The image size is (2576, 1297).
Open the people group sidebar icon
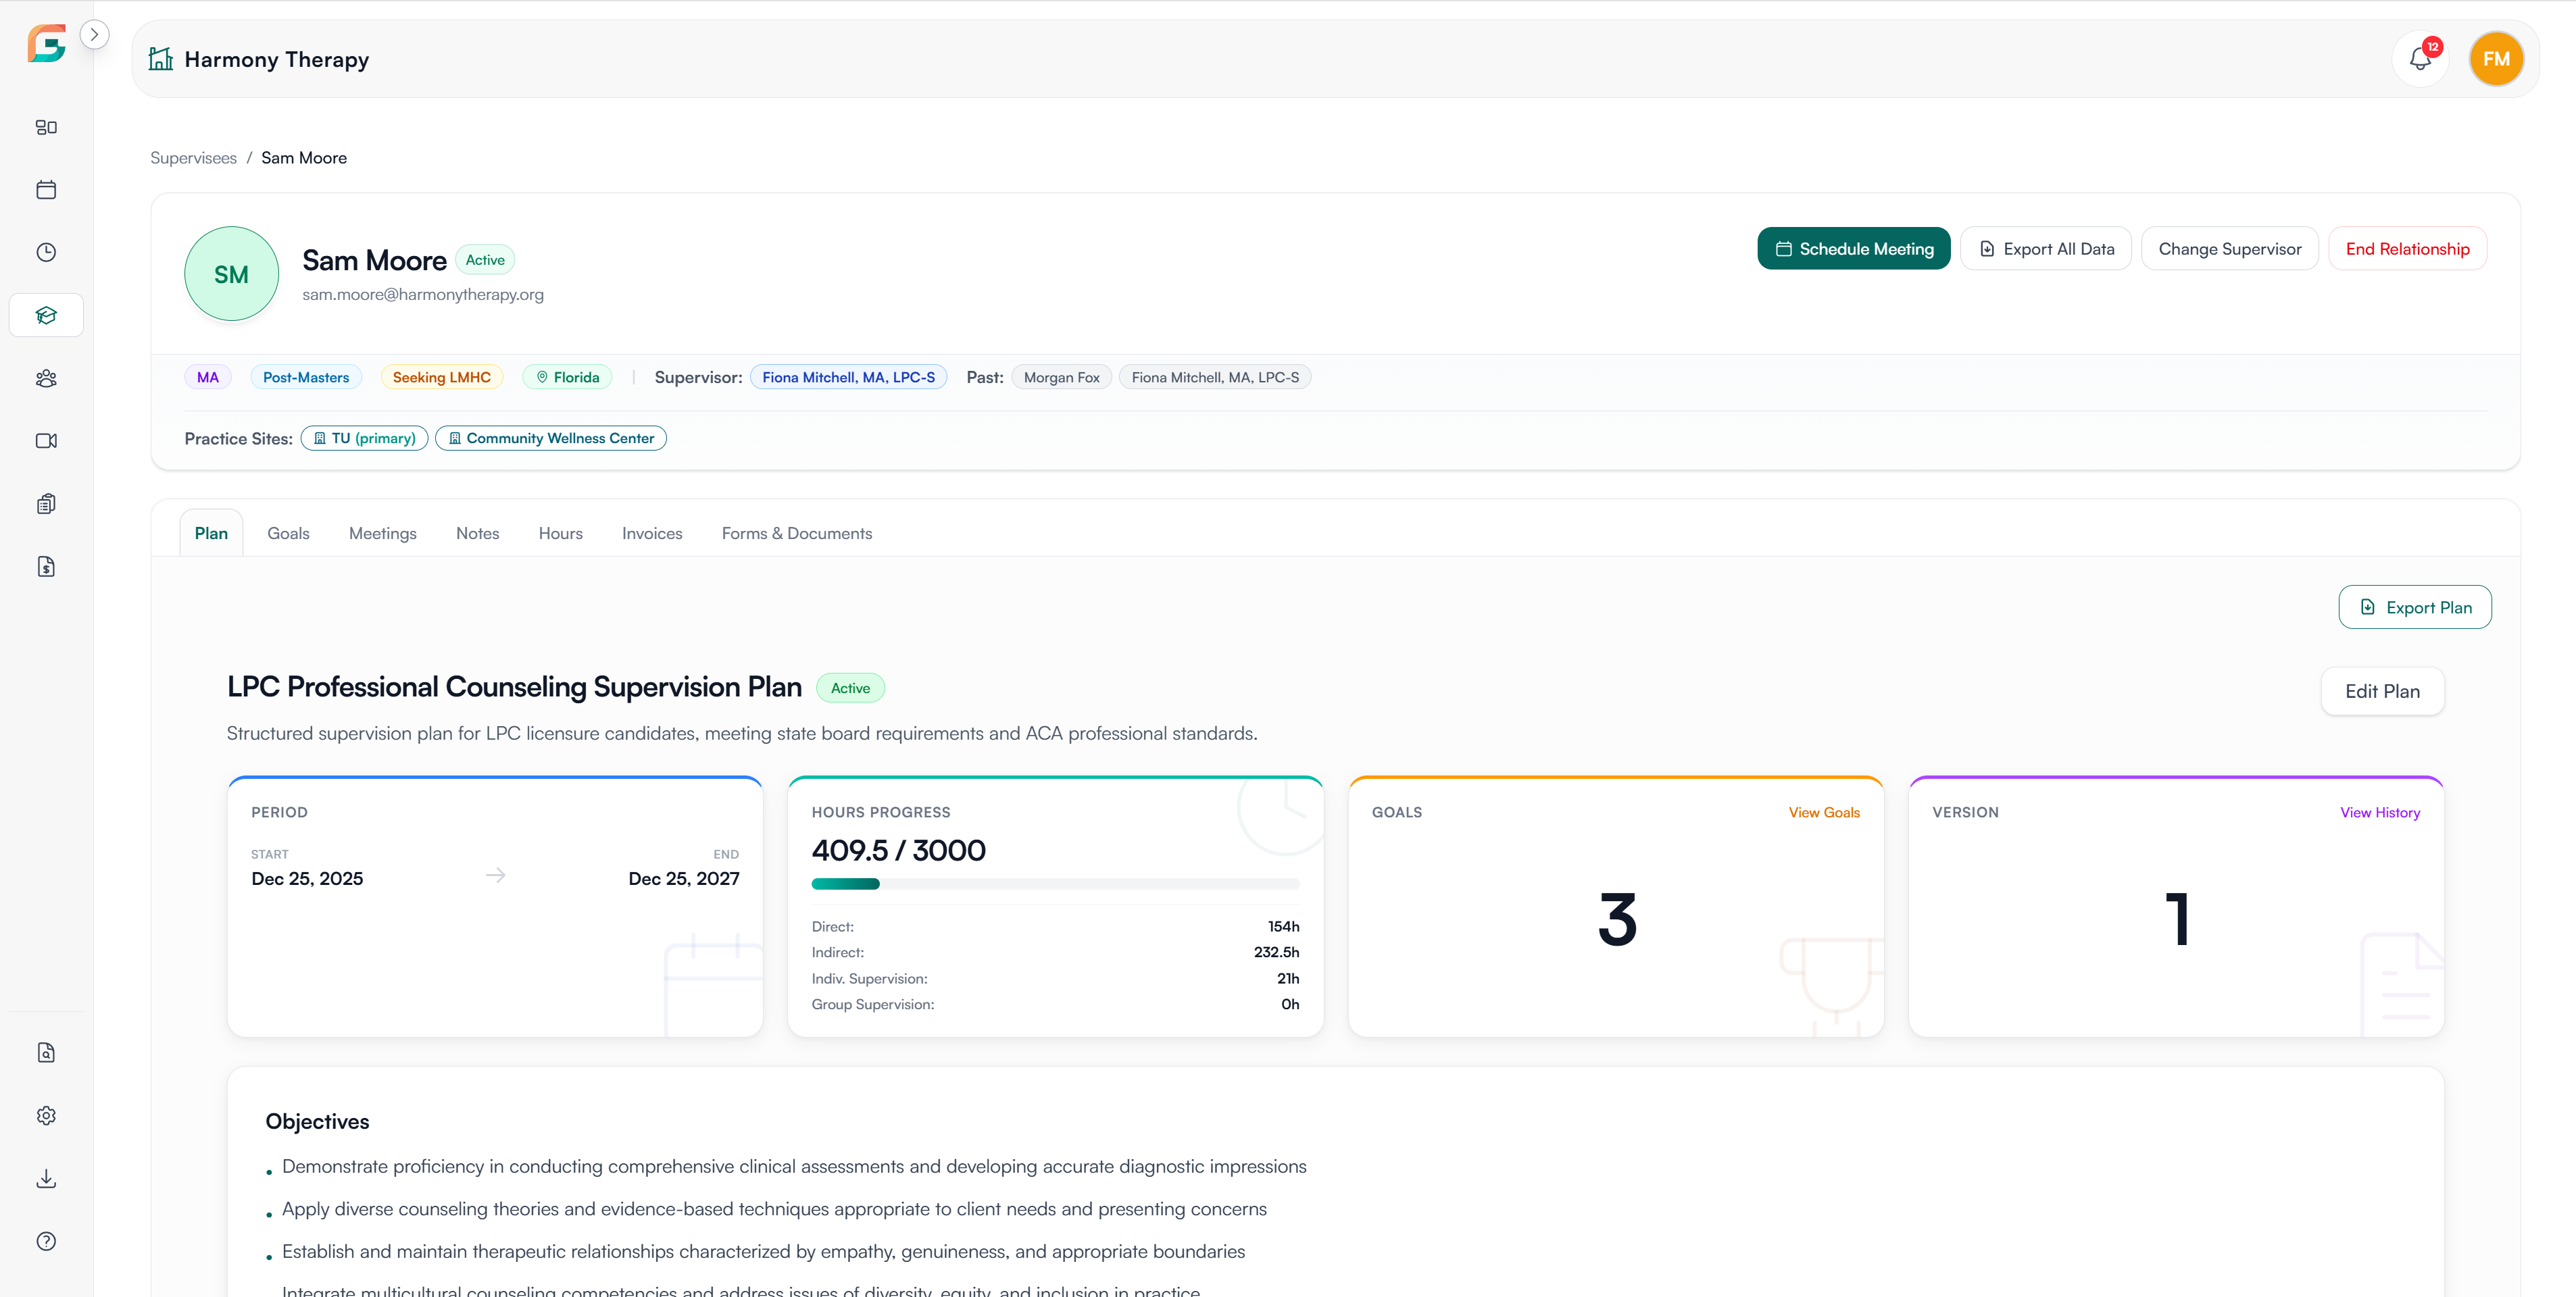pyautogui.click(x=46, y=378)
